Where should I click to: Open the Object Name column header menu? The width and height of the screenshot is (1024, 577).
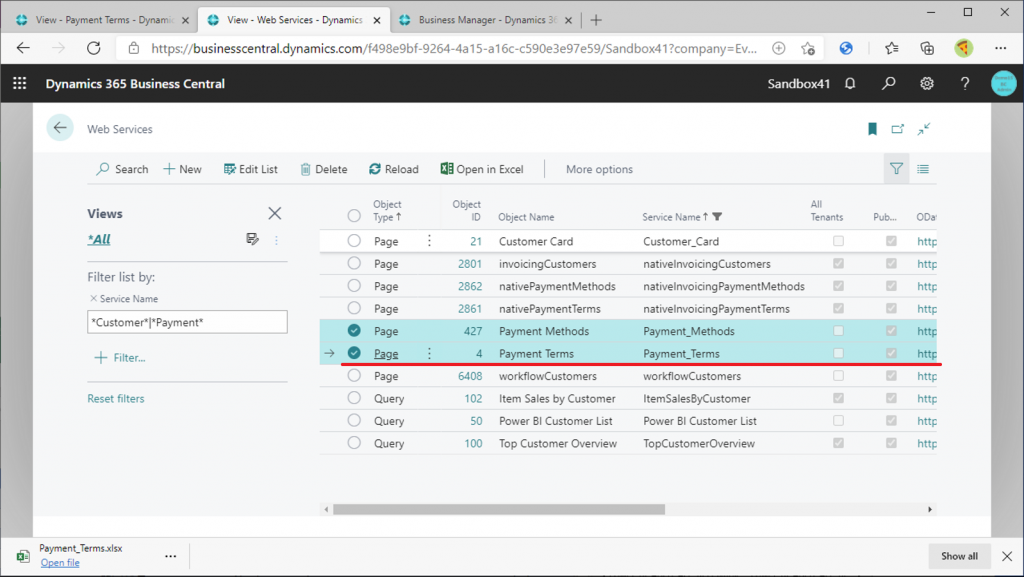coord(526,217)
